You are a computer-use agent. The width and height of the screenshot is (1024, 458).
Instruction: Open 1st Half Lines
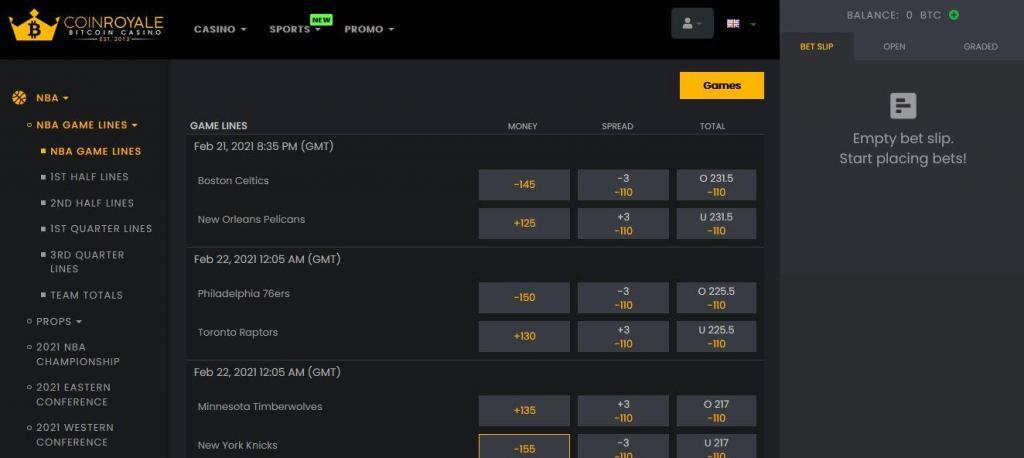pyautogui.click(x=89, y=177)
